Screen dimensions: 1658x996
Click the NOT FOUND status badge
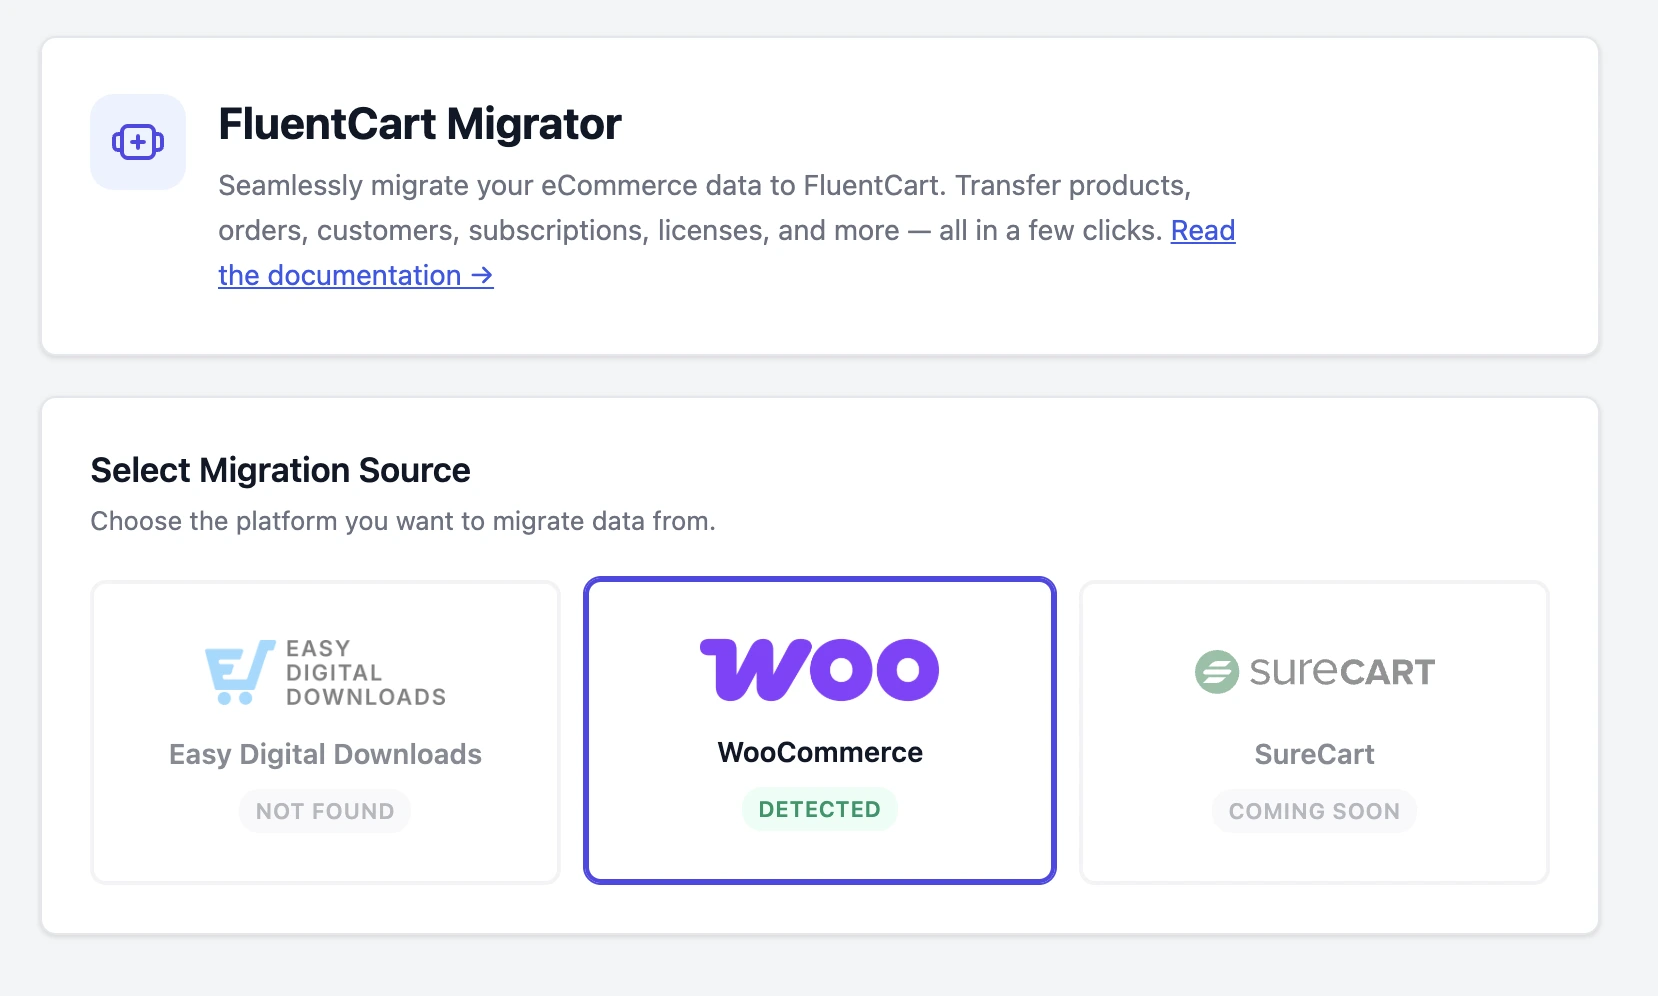(x=325, y=811)
